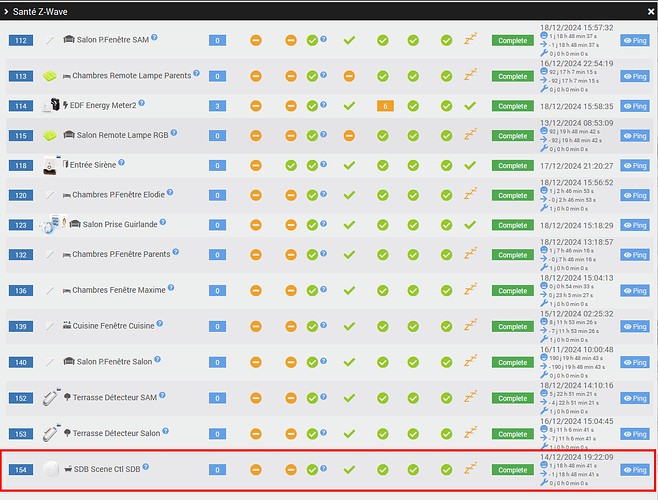The image size is (658, 500).
Task: Ping the Terrasse Détecteur Salon node
Action: coord(634,434)
